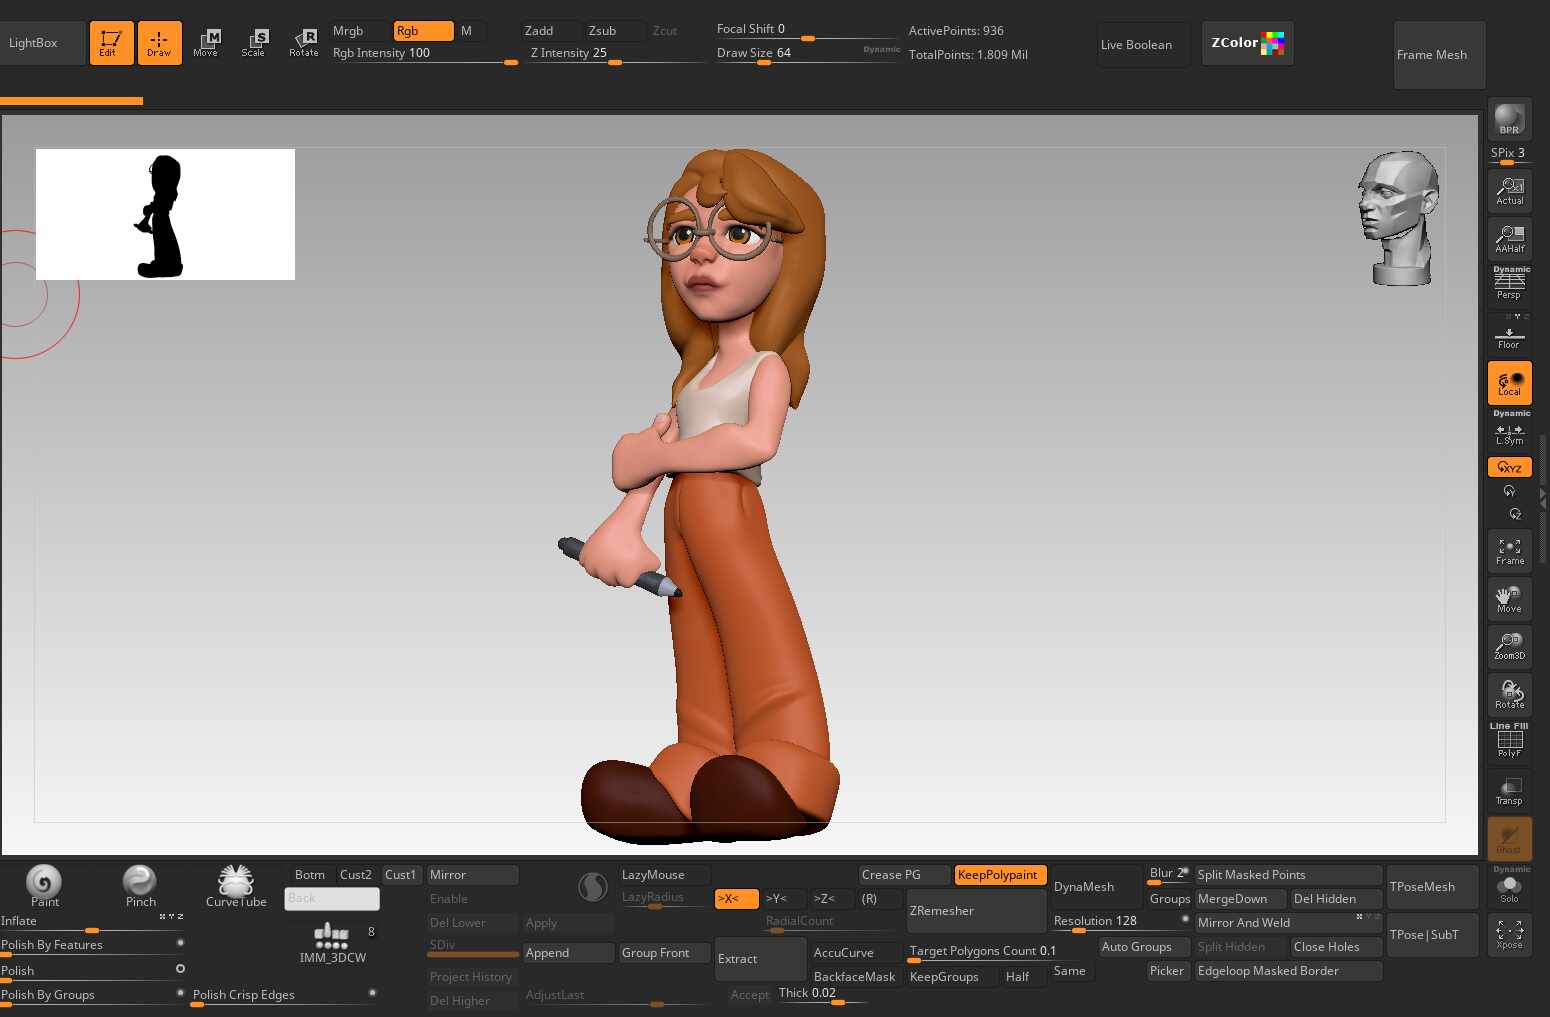This screenshot has height=1017, width=1550.
Task: Switch to the Cust1 tab
Action: coord(401,875)
